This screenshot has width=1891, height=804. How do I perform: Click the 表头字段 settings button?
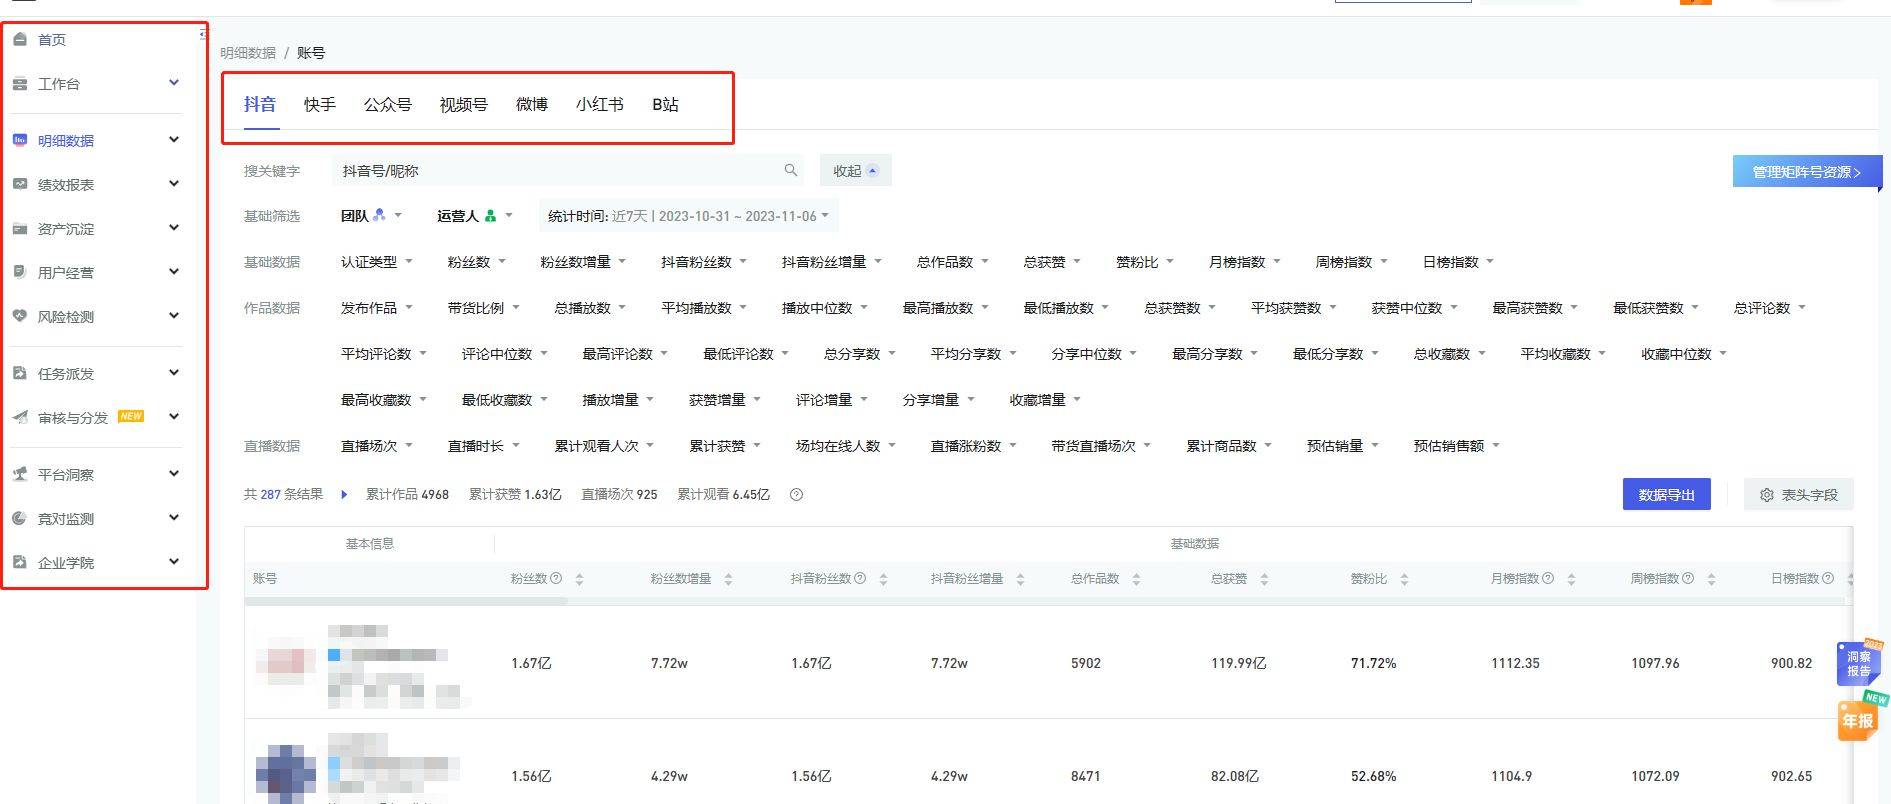click(1798, 494)
